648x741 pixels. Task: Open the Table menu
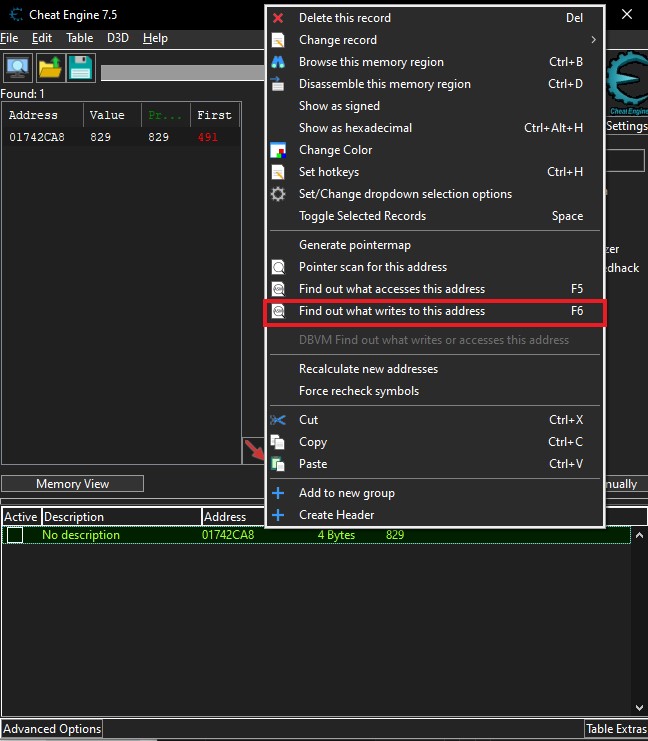79,38
